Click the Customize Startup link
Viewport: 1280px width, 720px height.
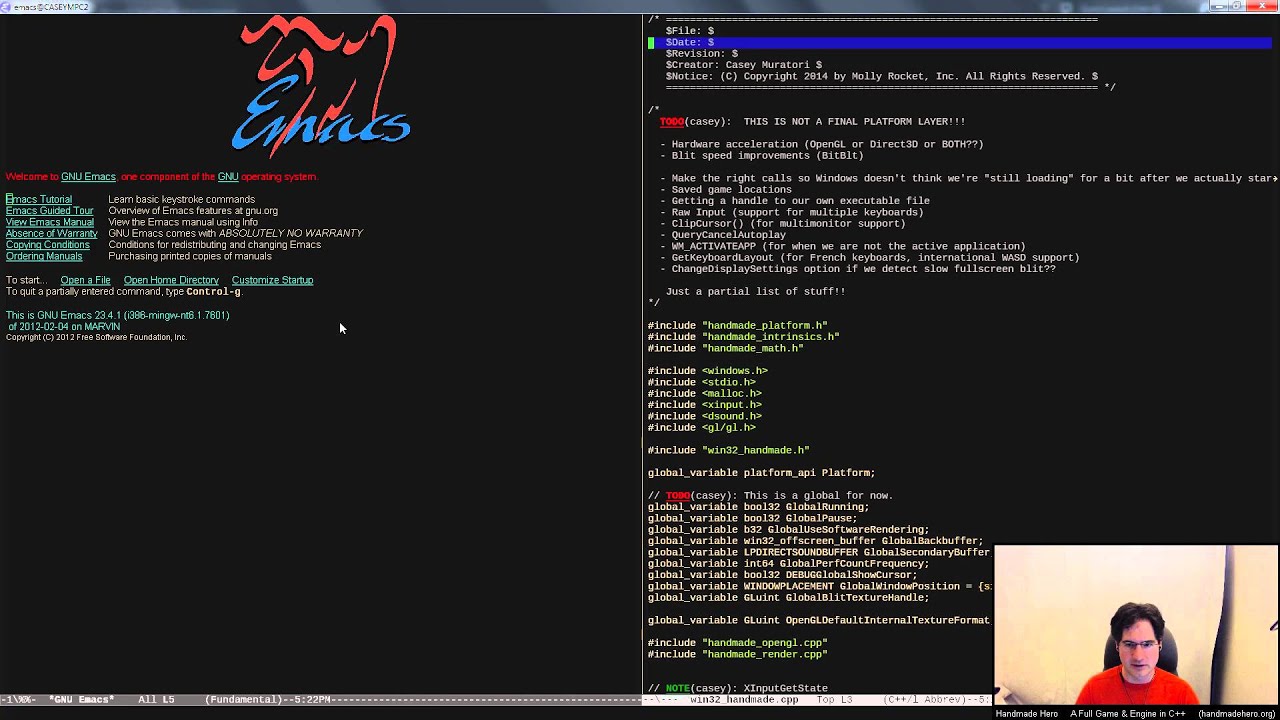click(272, 280)
